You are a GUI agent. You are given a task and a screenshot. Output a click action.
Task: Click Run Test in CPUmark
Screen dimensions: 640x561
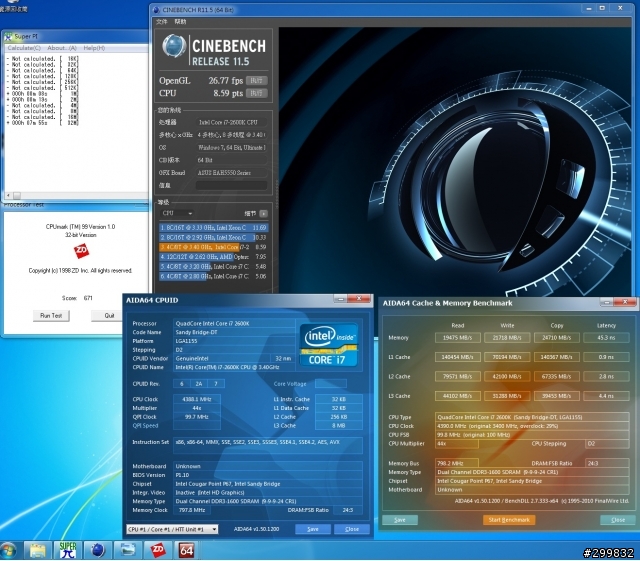[x=51, y=316]
